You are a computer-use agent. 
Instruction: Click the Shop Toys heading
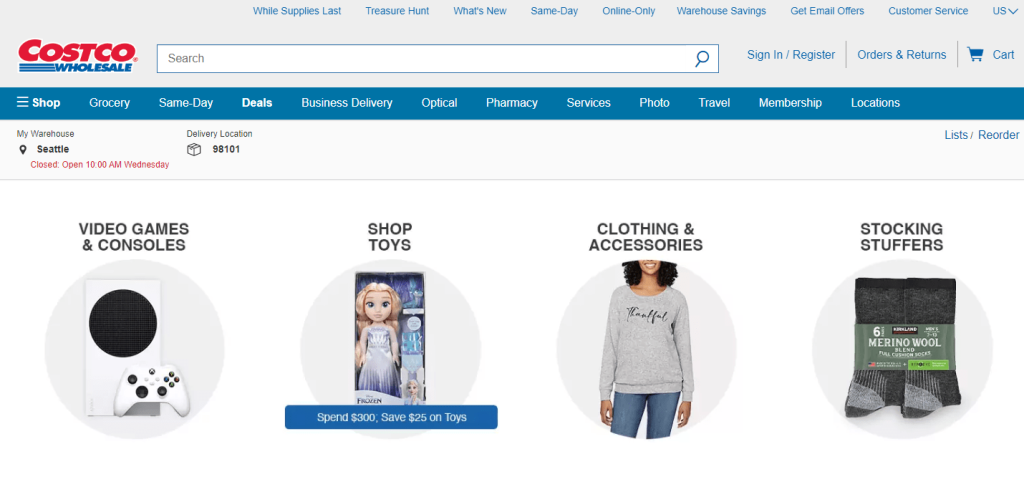[390, 237]
